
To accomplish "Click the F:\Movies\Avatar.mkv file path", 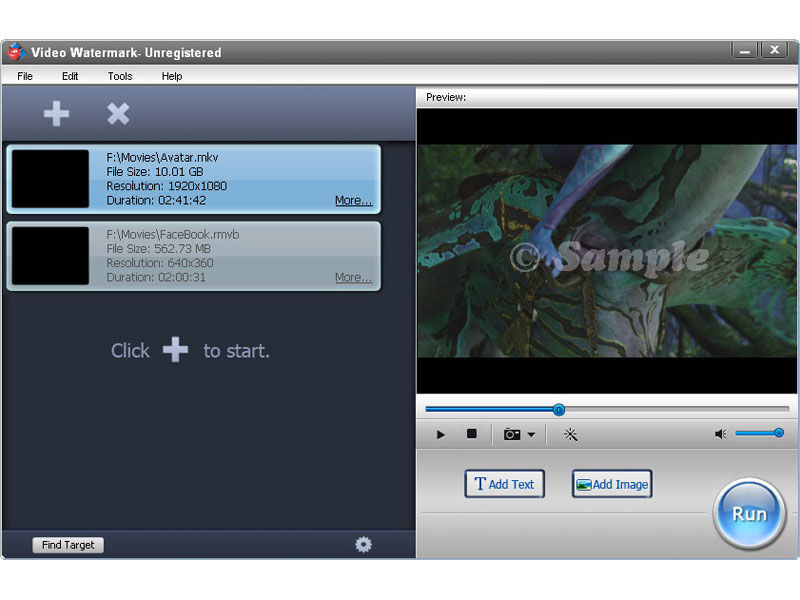I will (x=162, y=157).
